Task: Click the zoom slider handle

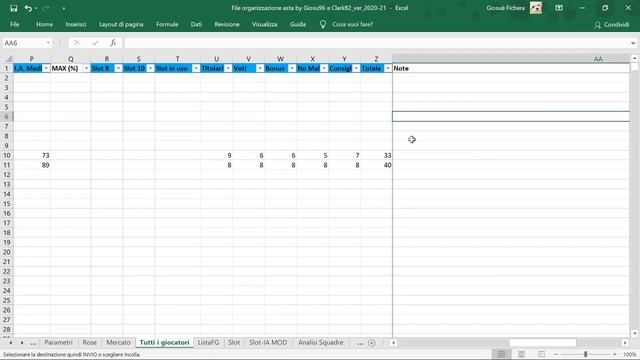Action: [585, 354]
